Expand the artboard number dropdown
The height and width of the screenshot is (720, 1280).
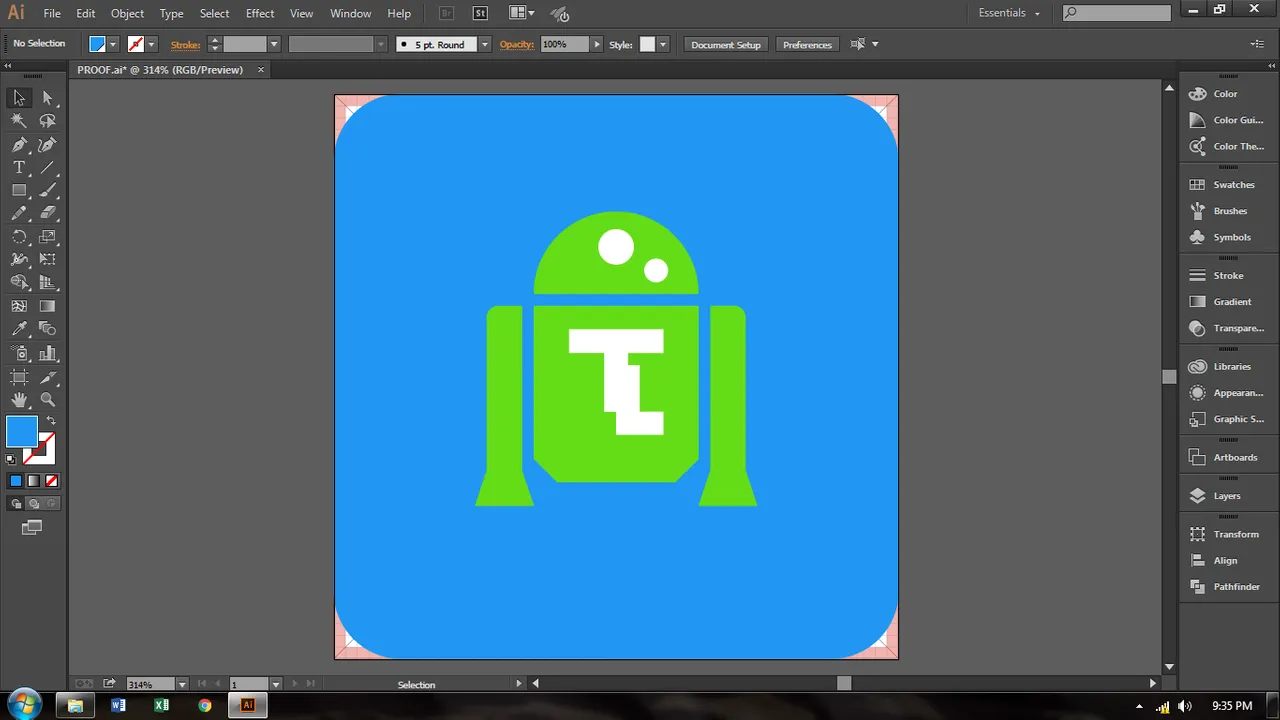(274, 684)
